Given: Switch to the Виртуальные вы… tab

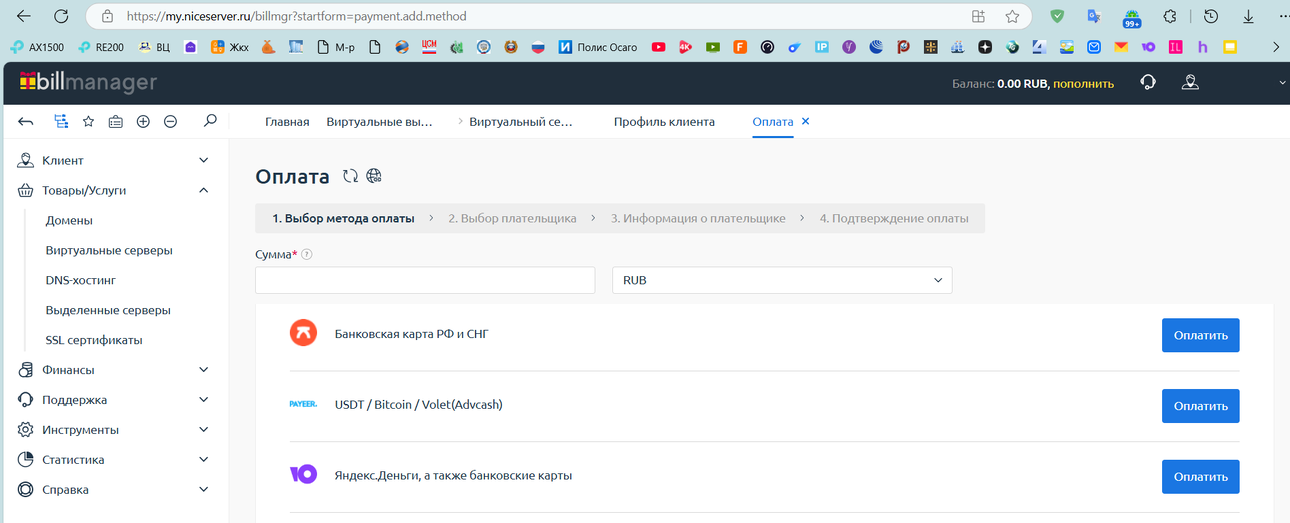Looking at the screenshot, I should point(379,122).
